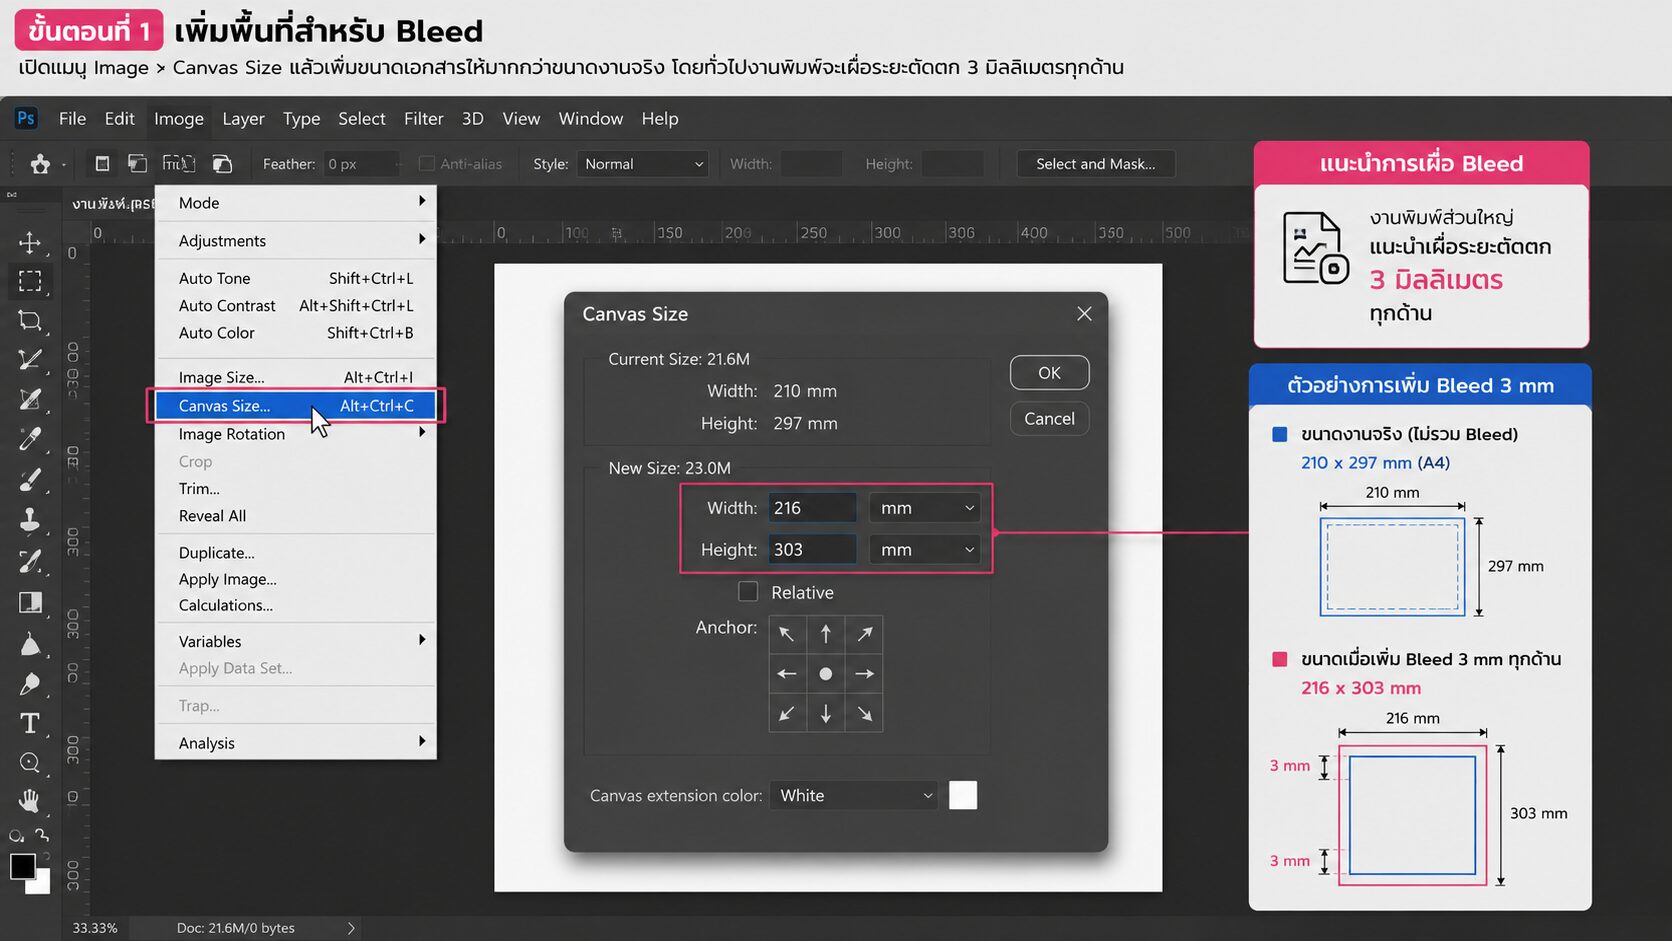Set anchor to bottom-left arrow

pos(787,713)
